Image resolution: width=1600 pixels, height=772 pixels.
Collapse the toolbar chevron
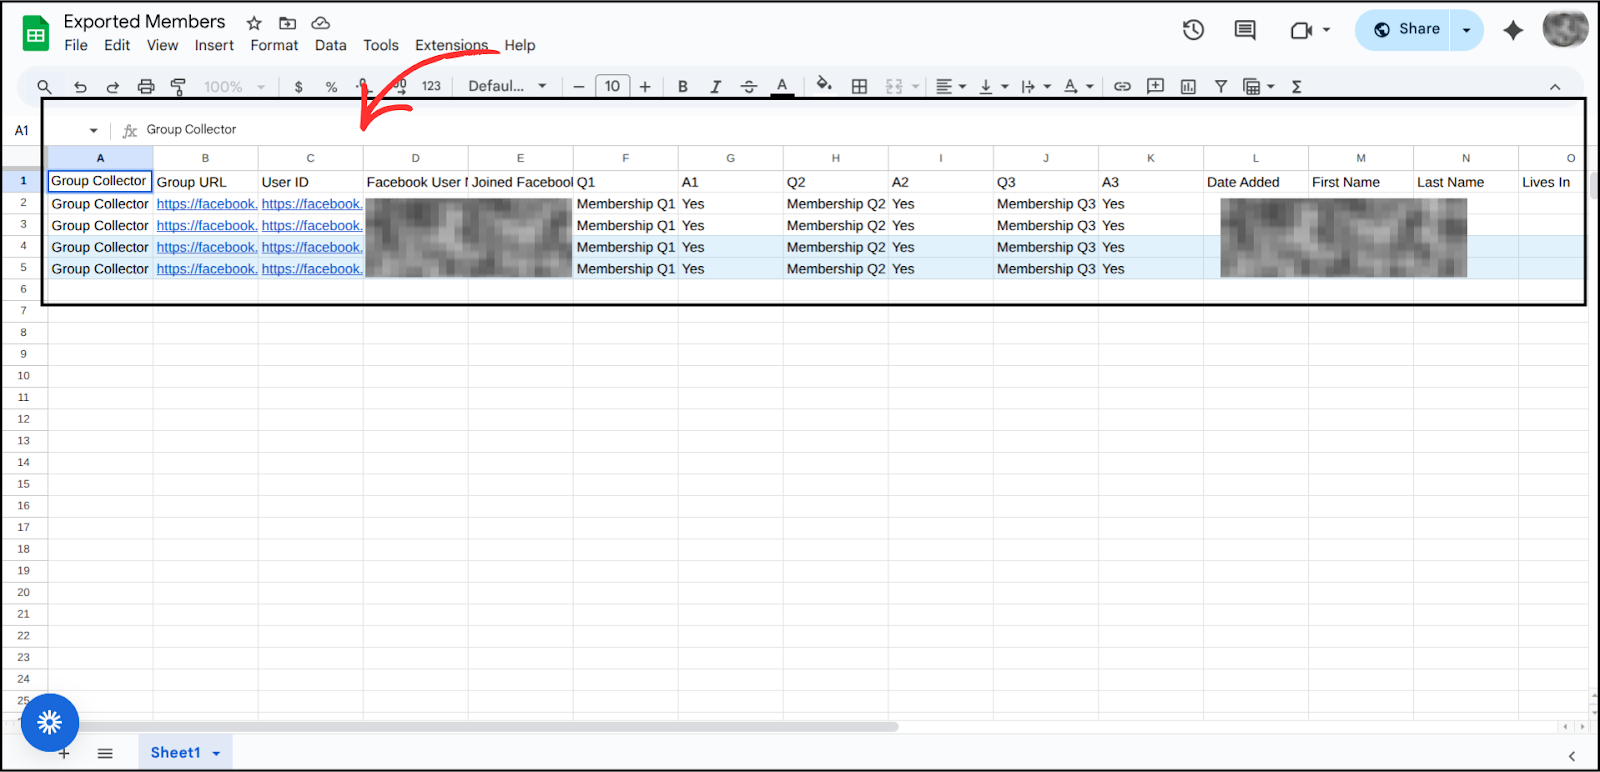click(x=1555, y=87)
